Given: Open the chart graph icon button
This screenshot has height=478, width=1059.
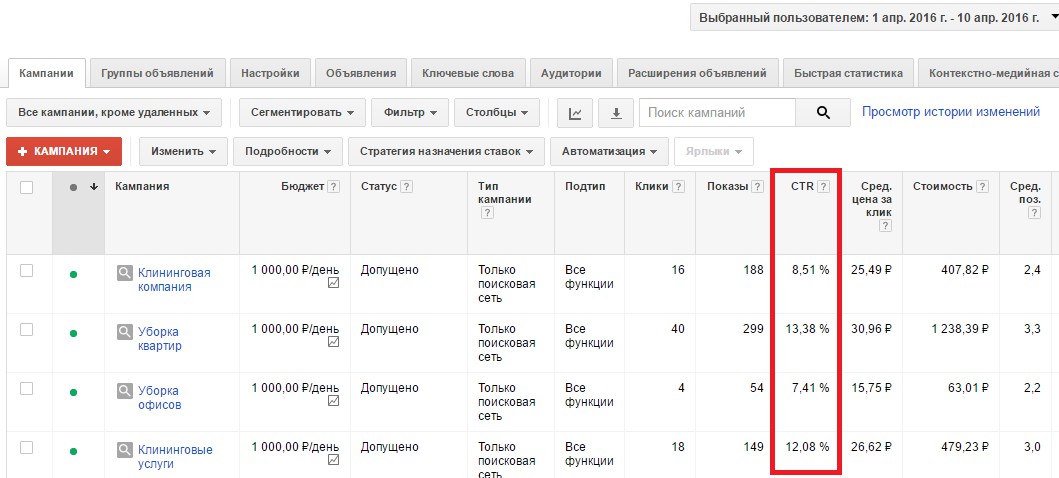Looking at the screenshot, I should pyautogui.click(x=575, y=113).
